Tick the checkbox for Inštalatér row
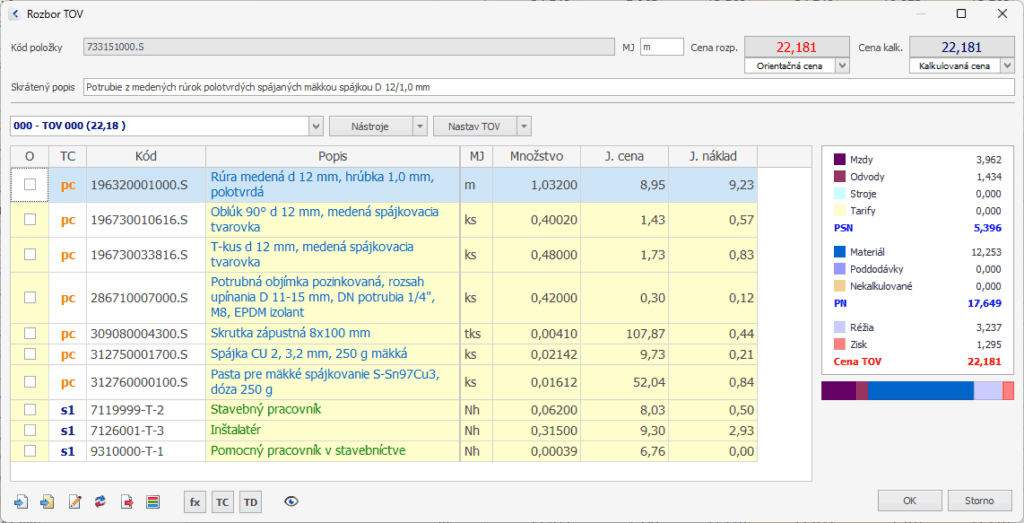Screen dimensions: 1024x523 30,430
